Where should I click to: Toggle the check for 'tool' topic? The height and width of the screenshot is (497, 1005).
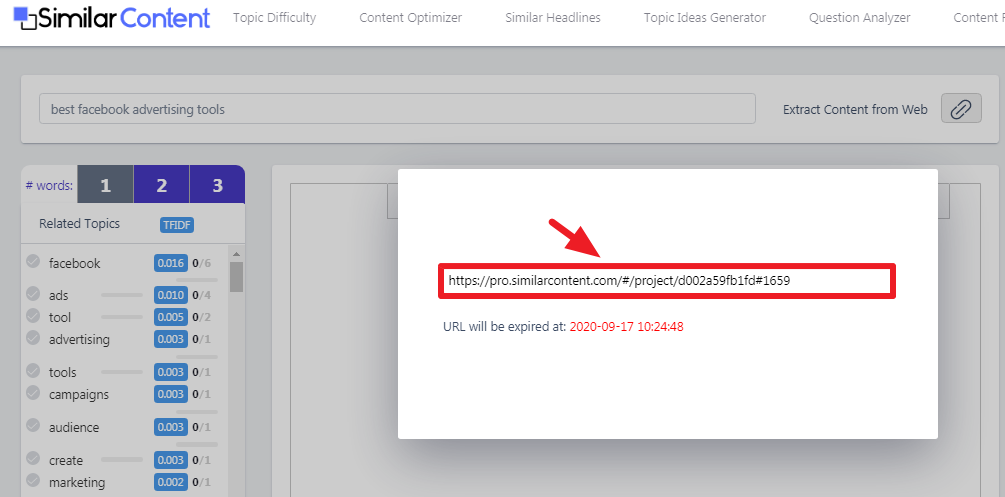click(33, 316)
